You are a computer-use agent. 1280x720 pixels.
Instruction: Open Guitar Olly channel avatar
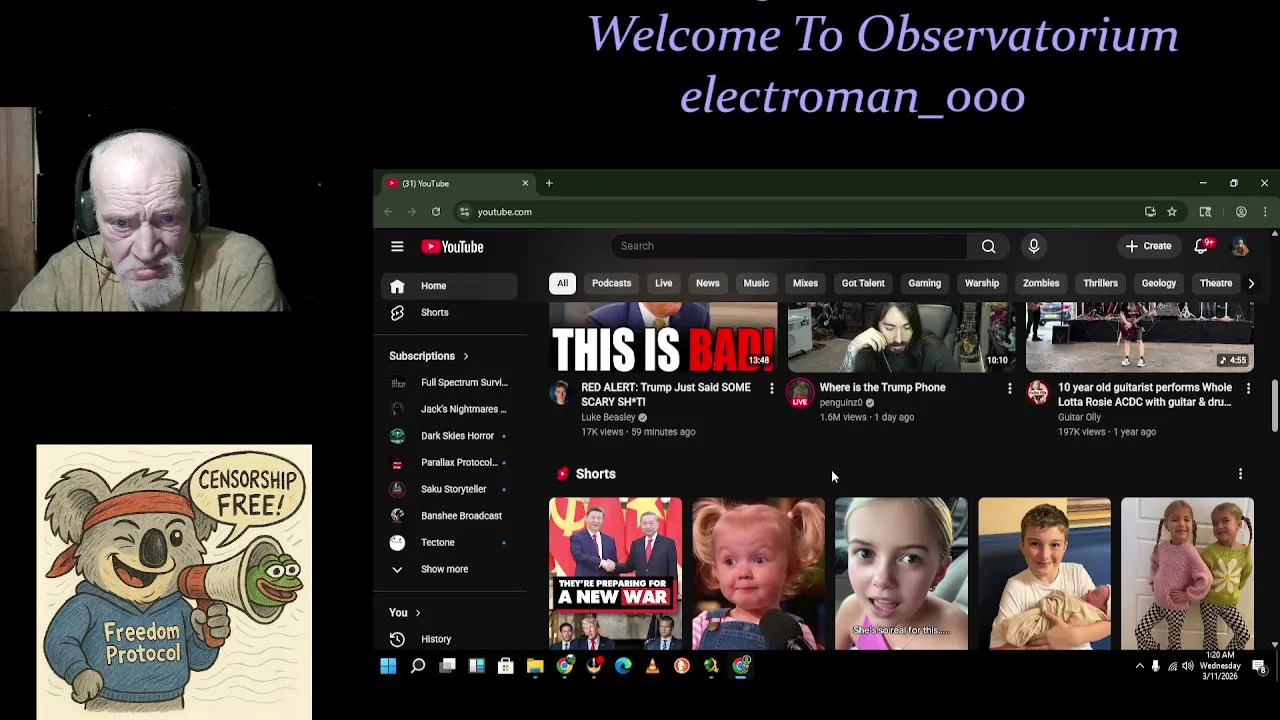coord(1038,392)
